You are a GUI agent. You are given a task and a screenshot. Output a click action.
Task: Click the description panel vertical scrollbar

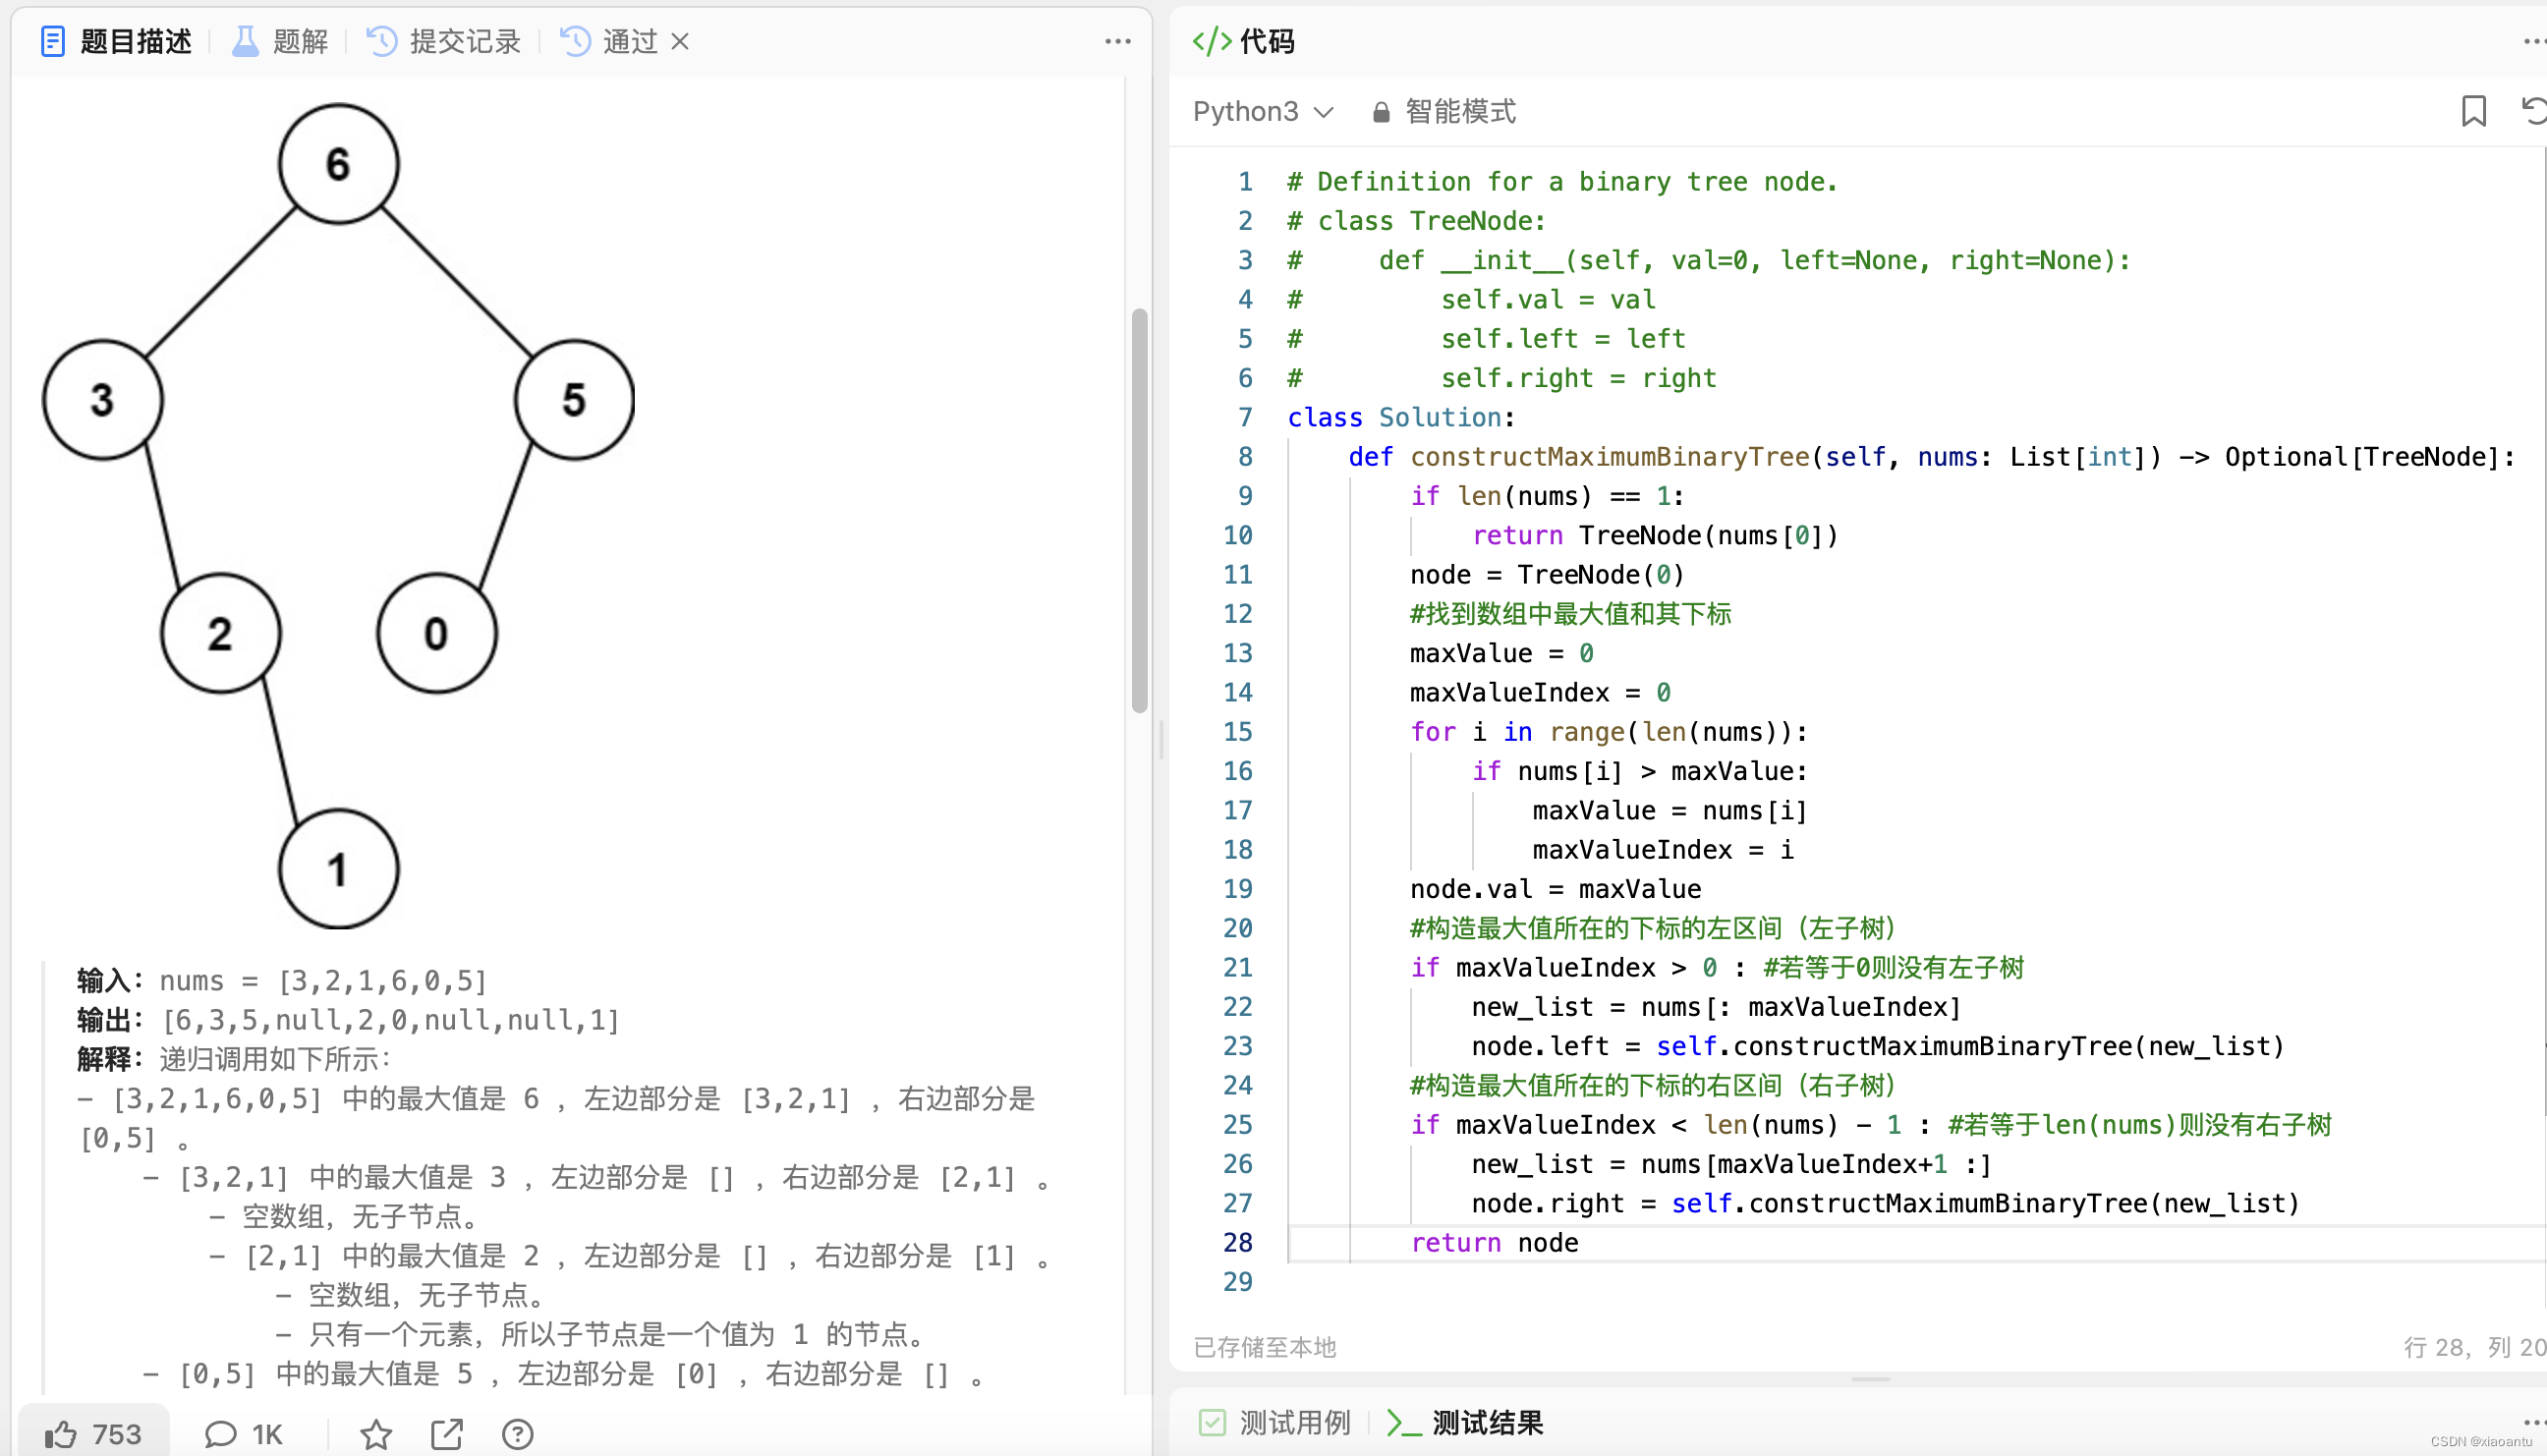click(1139, 510)
